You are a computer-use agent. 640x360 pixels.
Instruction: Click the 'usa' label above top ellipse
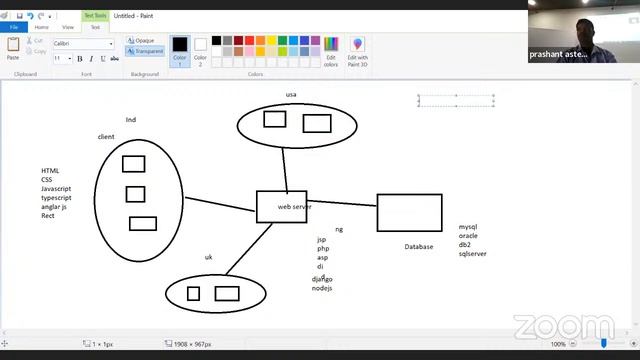(291, 95)
